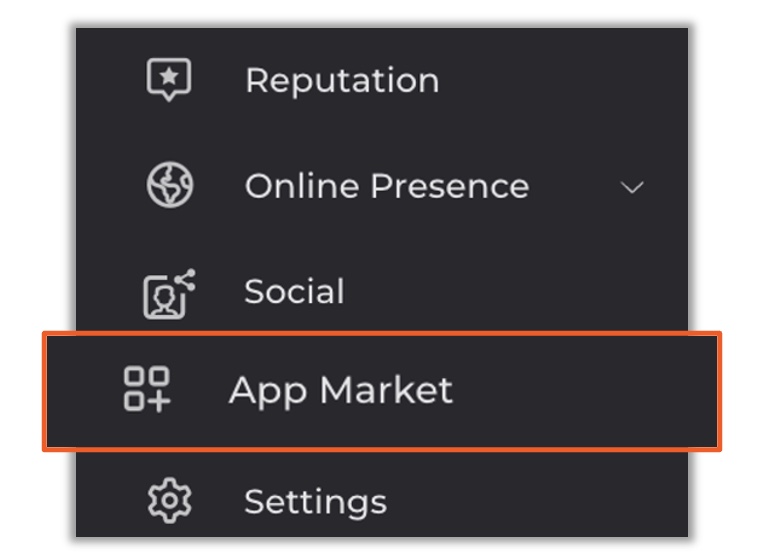
Task: Click the Social person-share icon
Action: [169, 294]
